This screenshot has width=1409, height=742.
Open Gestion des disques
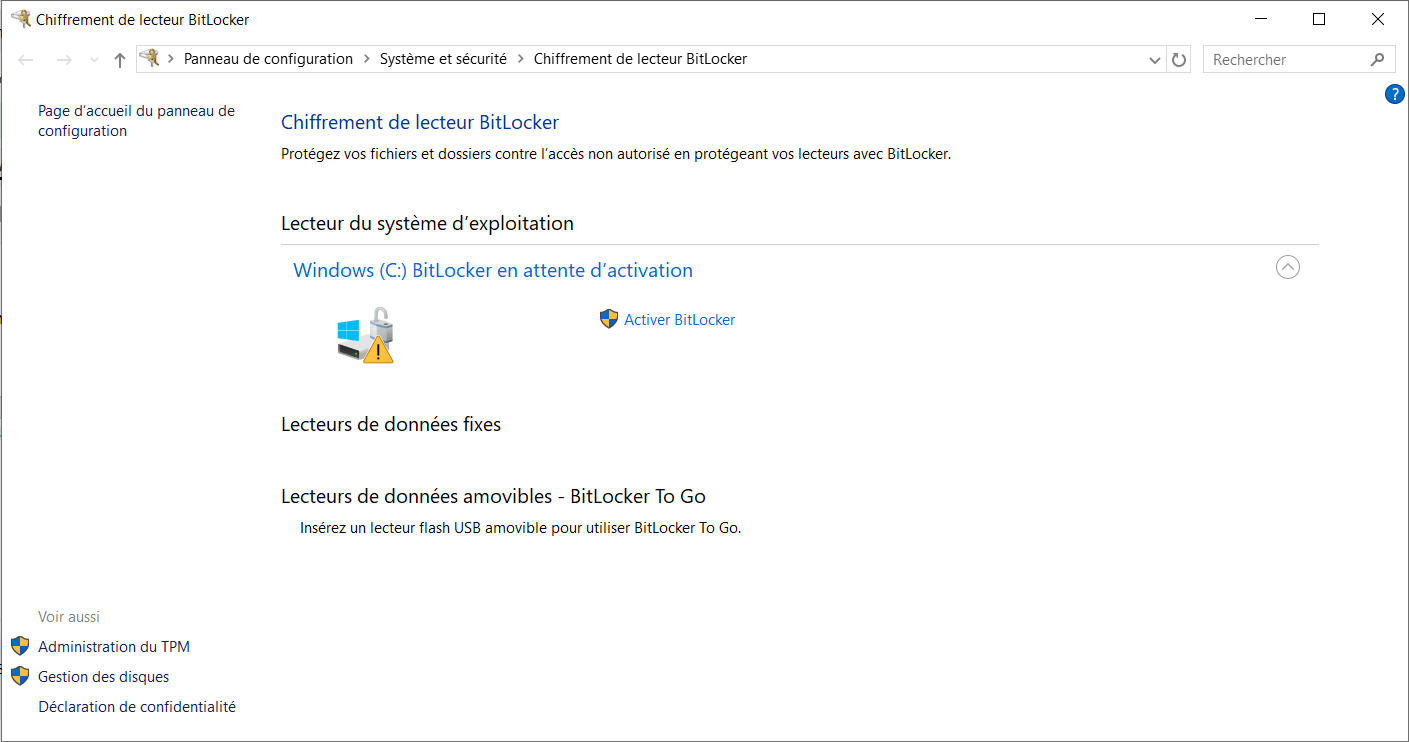pos(104,677)
